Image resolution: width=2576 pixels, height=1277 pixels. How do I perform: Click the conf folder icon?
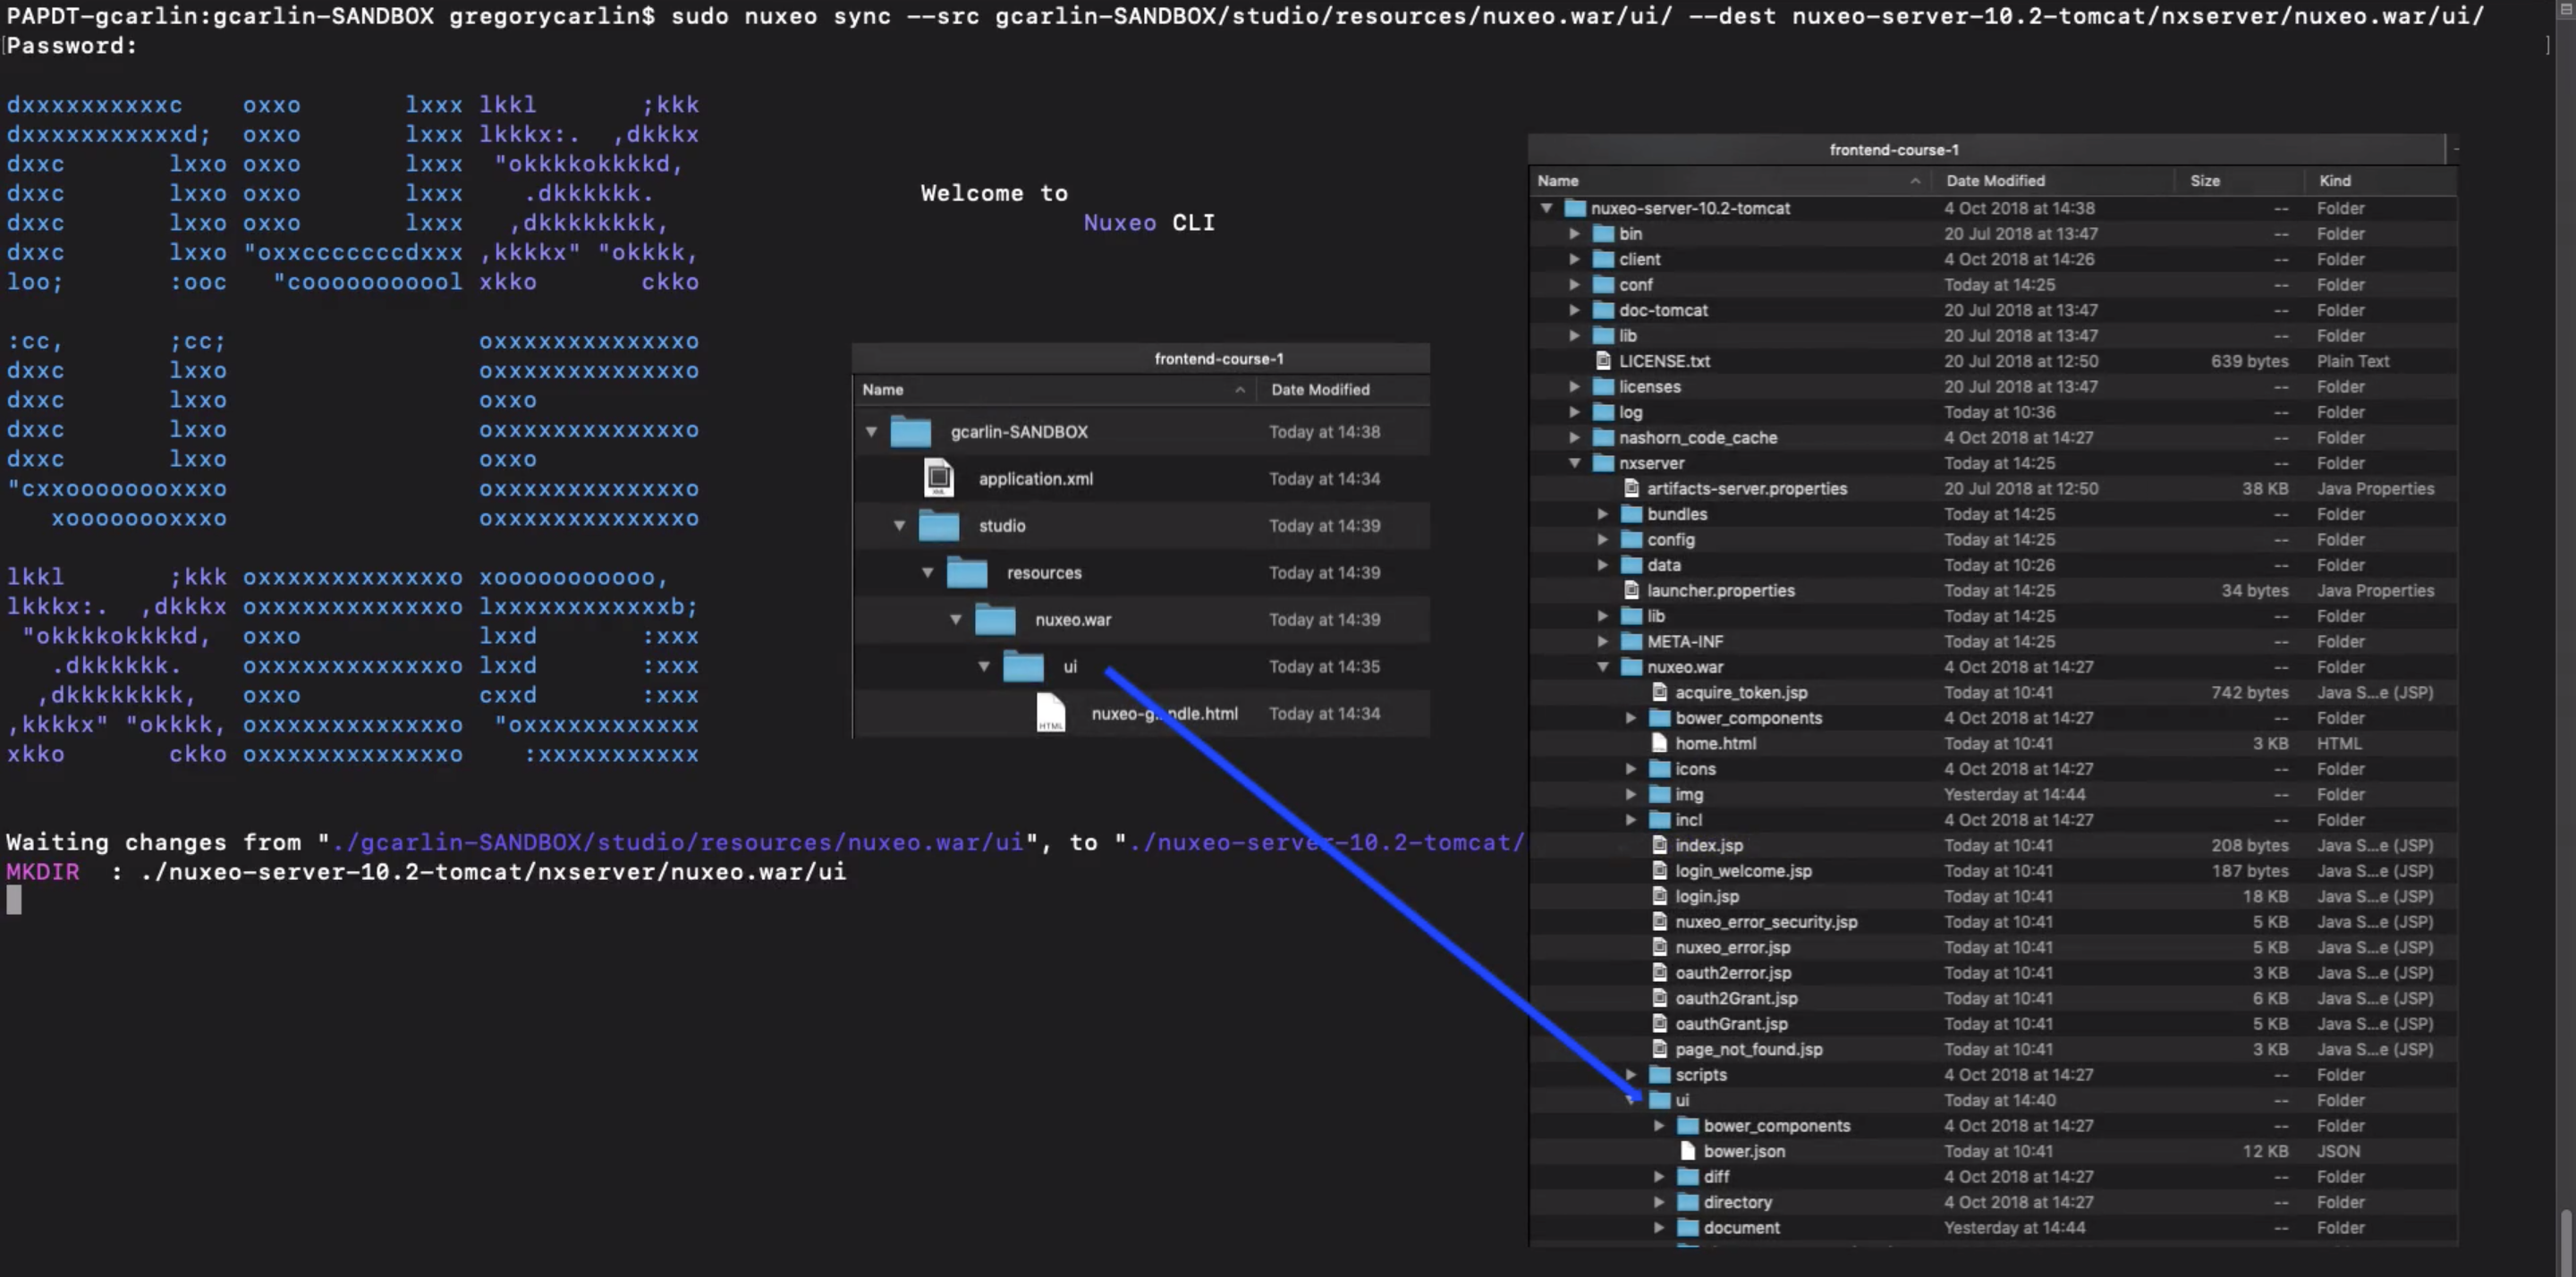pyautogui.click(x=1603, y=284)
